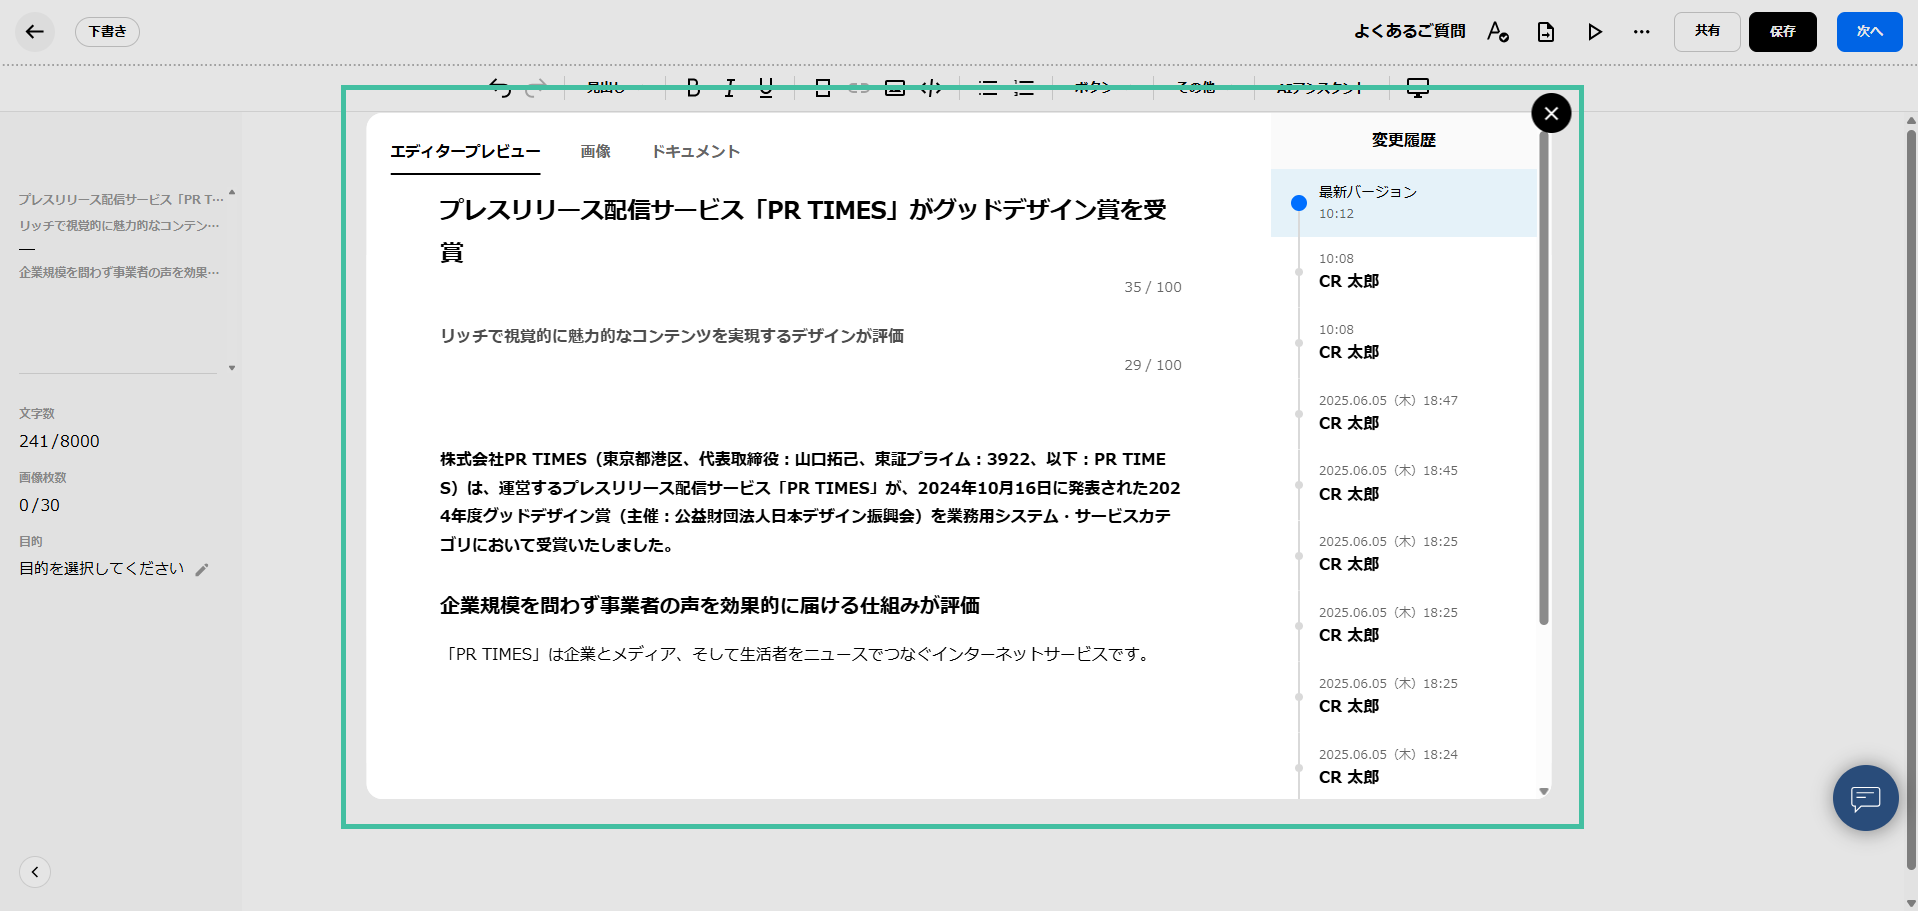This screenshot has width=1918, height=911.
Task: Click the pencil icon to edit 目的
Action: click(202, 569)
